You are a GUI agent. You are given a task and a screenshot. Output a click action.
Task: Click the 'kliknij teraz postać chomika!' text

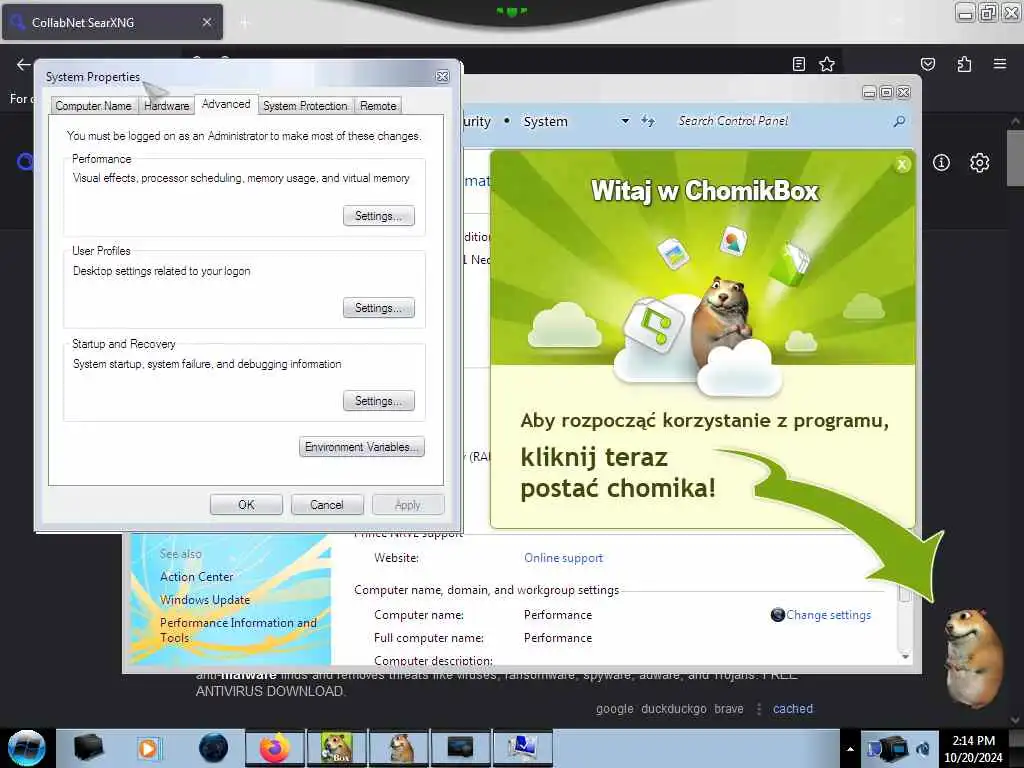click(x=618, y=472)
